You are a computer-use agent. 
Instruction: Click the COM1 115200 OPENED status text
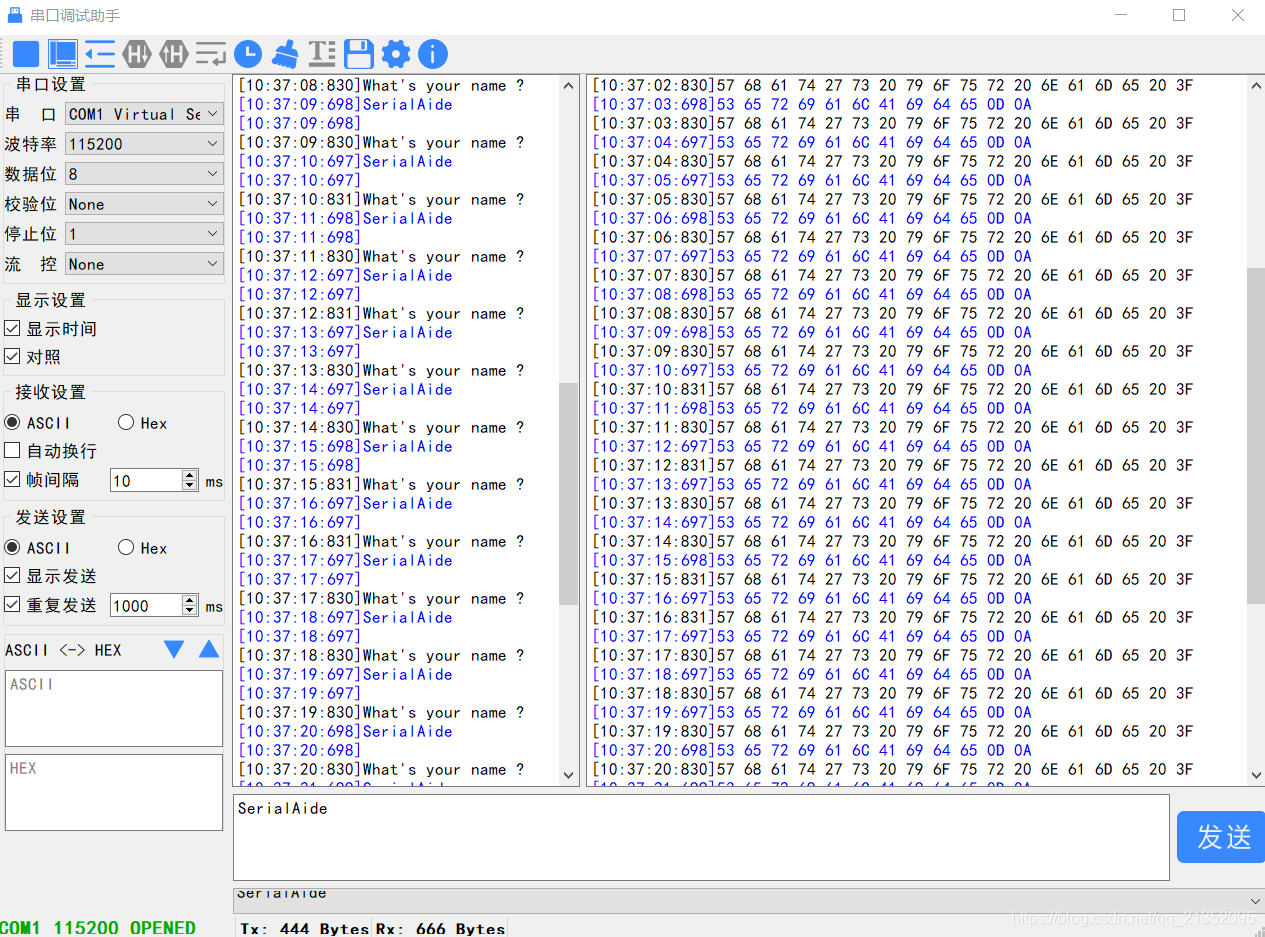pos(98,928)
